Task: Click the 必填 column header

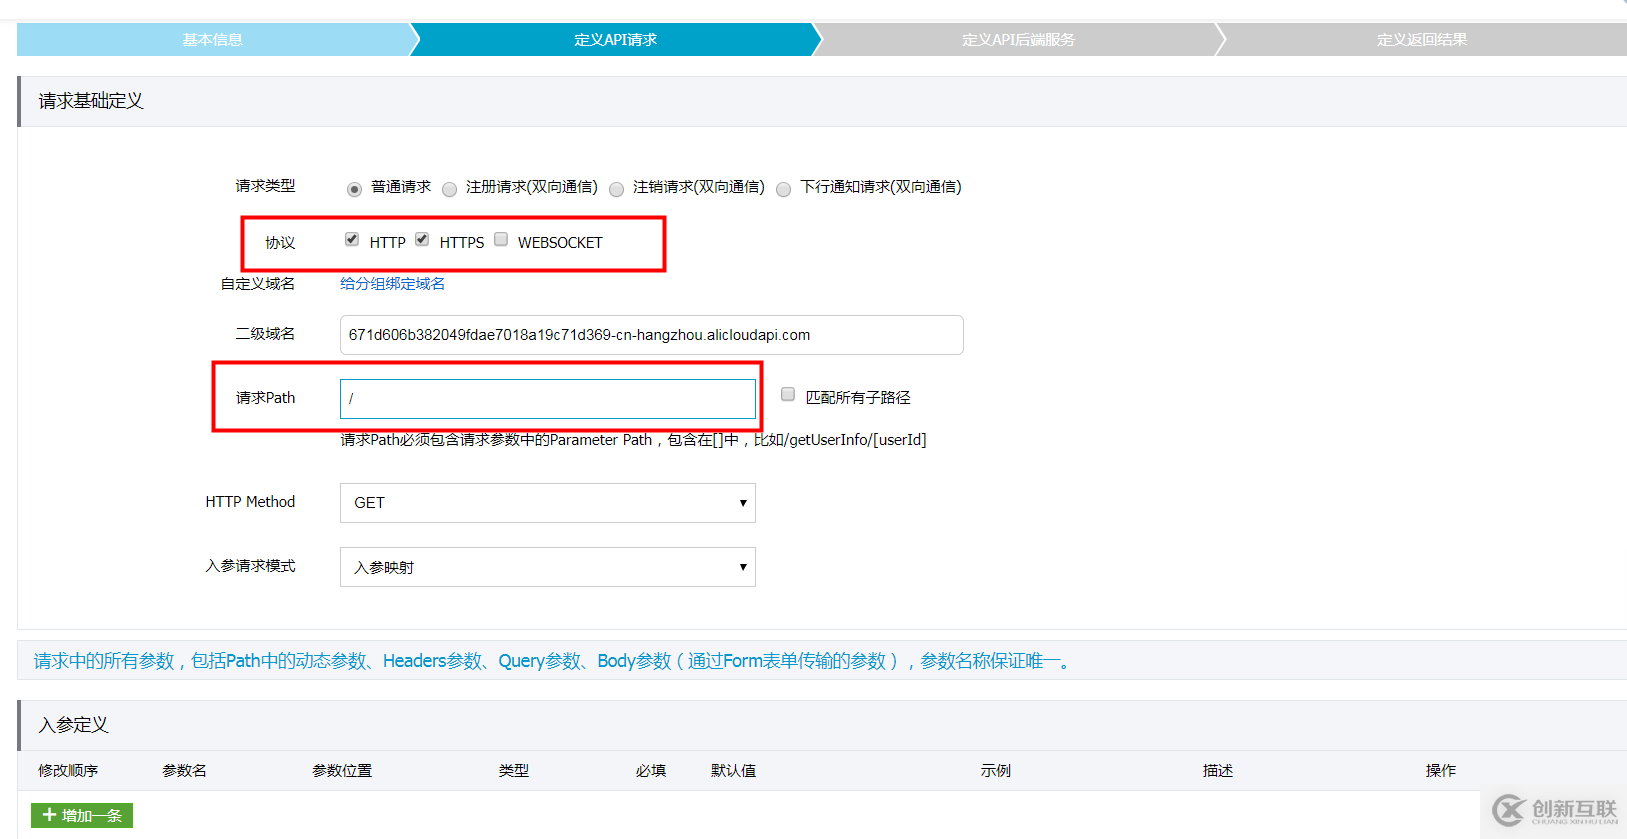Action: (651, 771)
